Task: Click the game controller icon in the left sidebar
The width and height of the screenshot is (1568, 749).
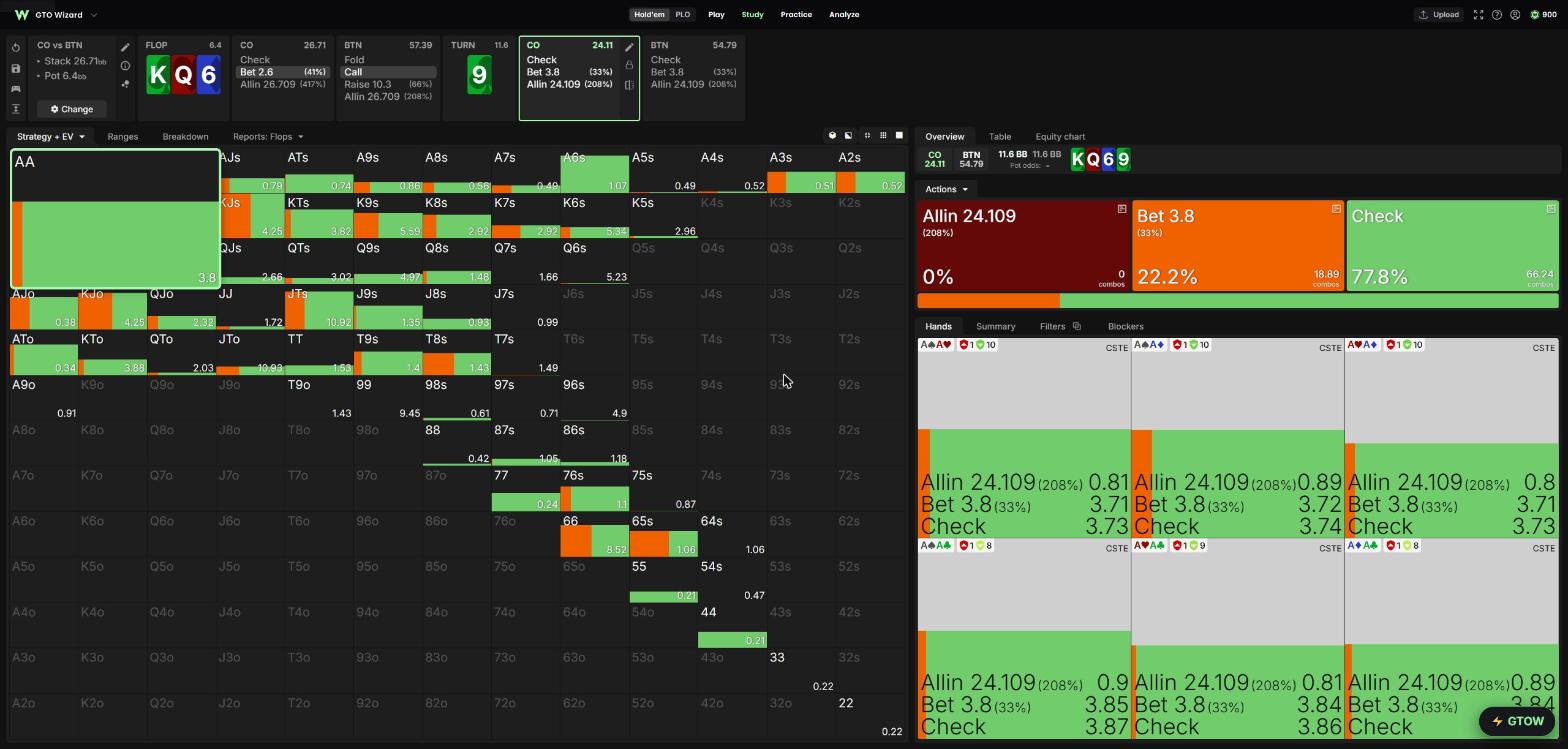Action: point(16,89)
